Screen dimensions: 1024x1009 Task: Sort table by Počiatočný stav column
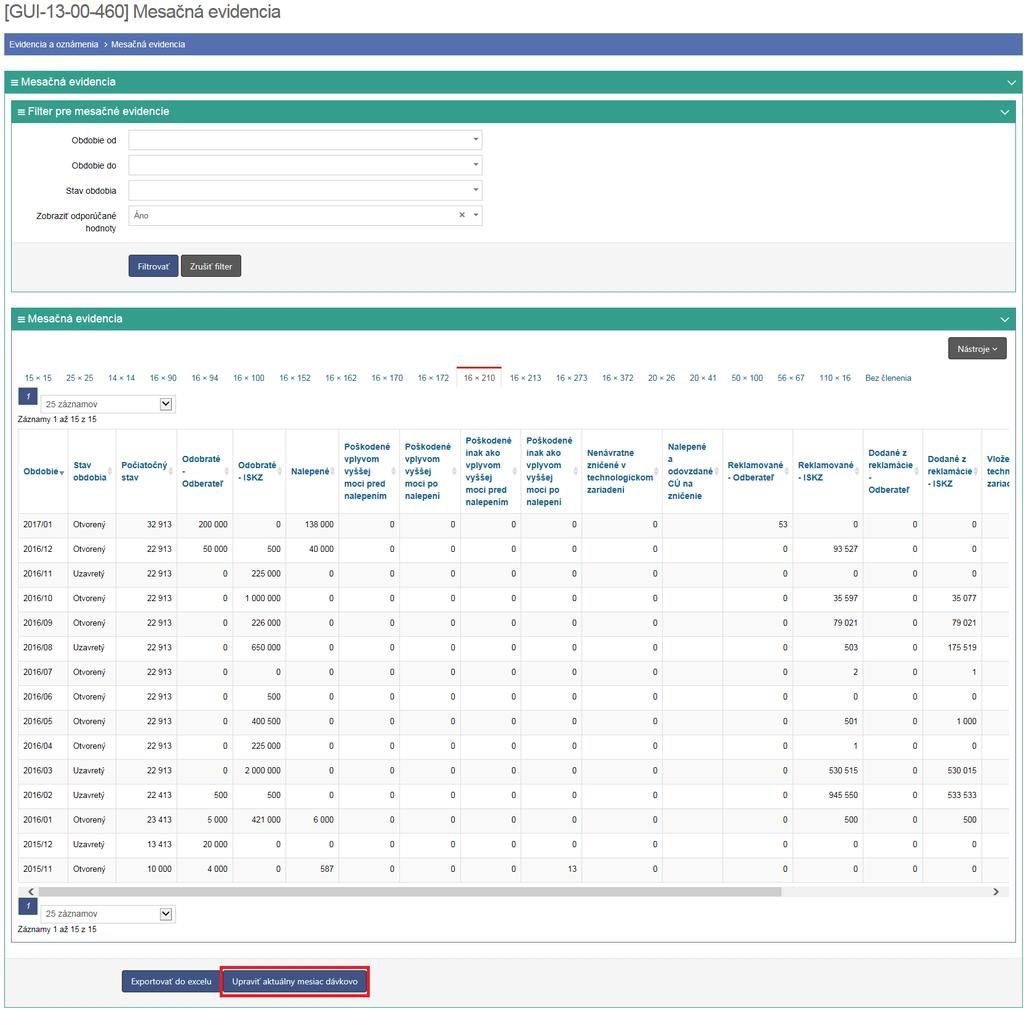(146, 472)
